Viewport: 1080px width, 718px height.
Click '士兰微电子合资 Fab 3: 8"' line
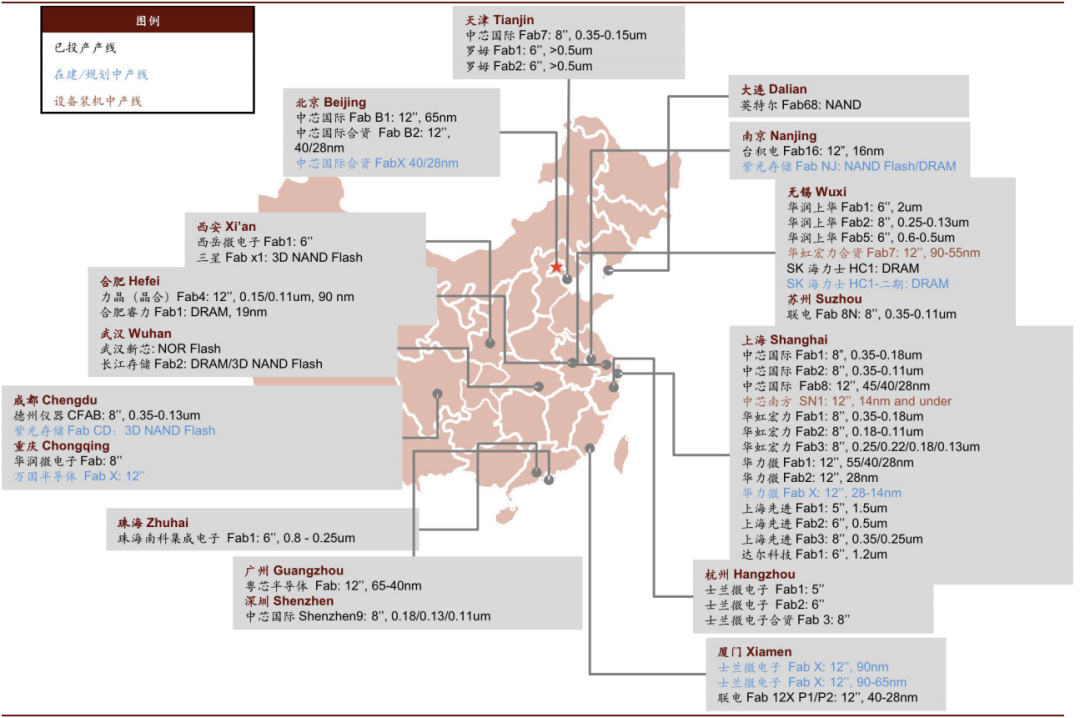776,620
